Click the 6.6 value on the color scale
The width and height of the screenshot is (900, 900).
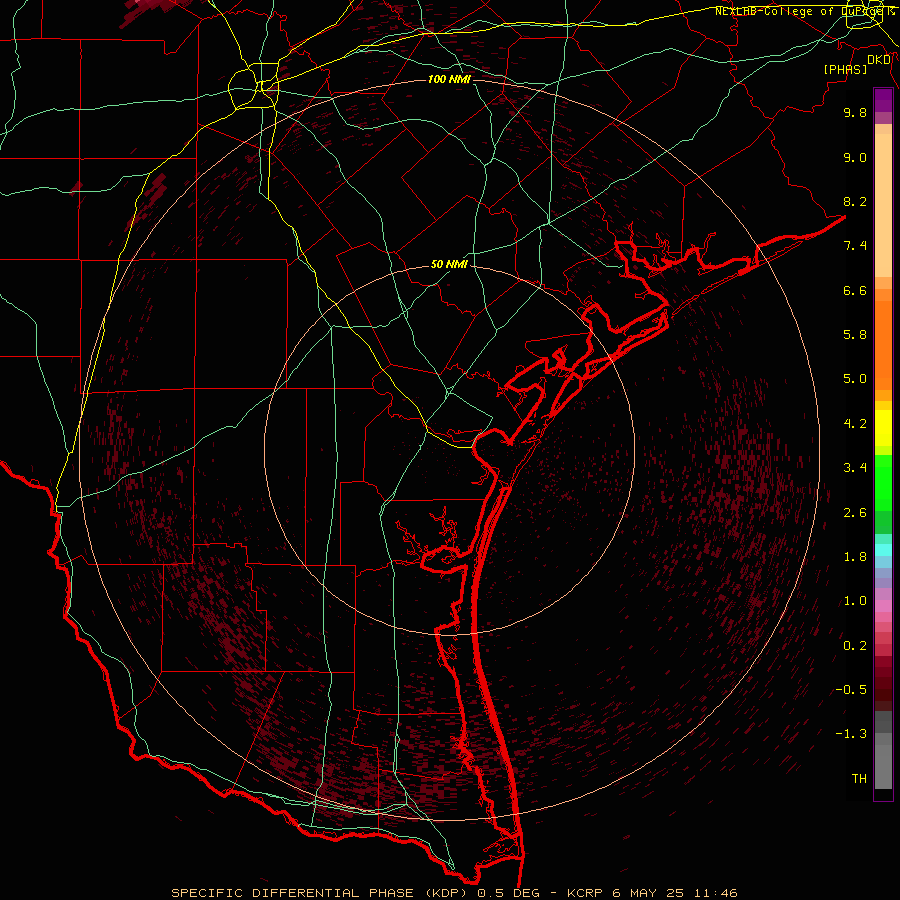[855, 290]
